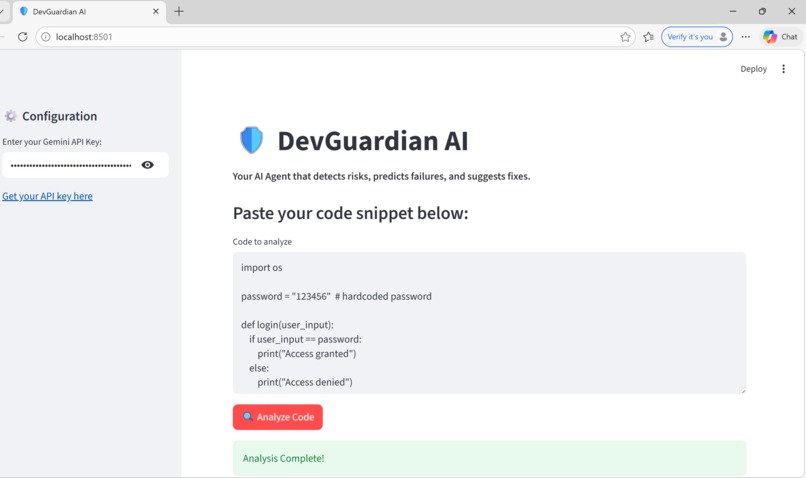Click the Verify it's you profile button
The width and height of the screenshot is (806, 478).
tap(697, 37)
